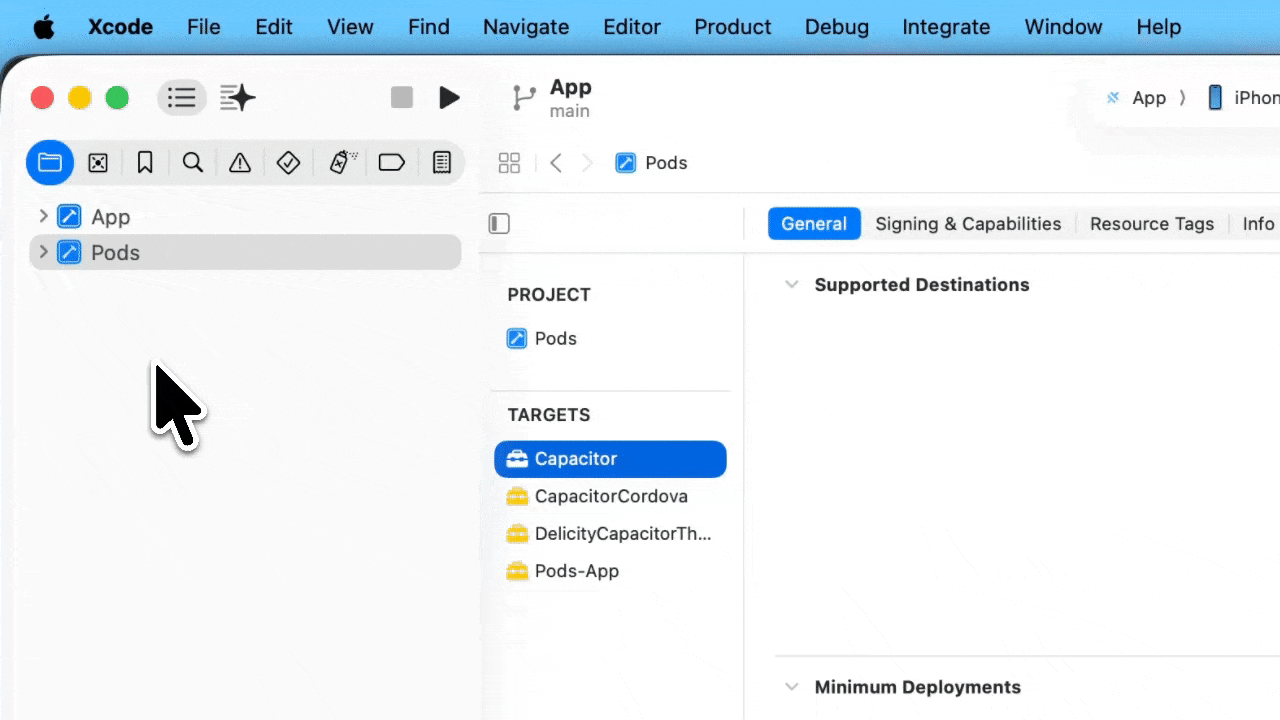Switch to the Info tab
1280x720 pixels.
pyautogui.click(x=1258, y=224)
